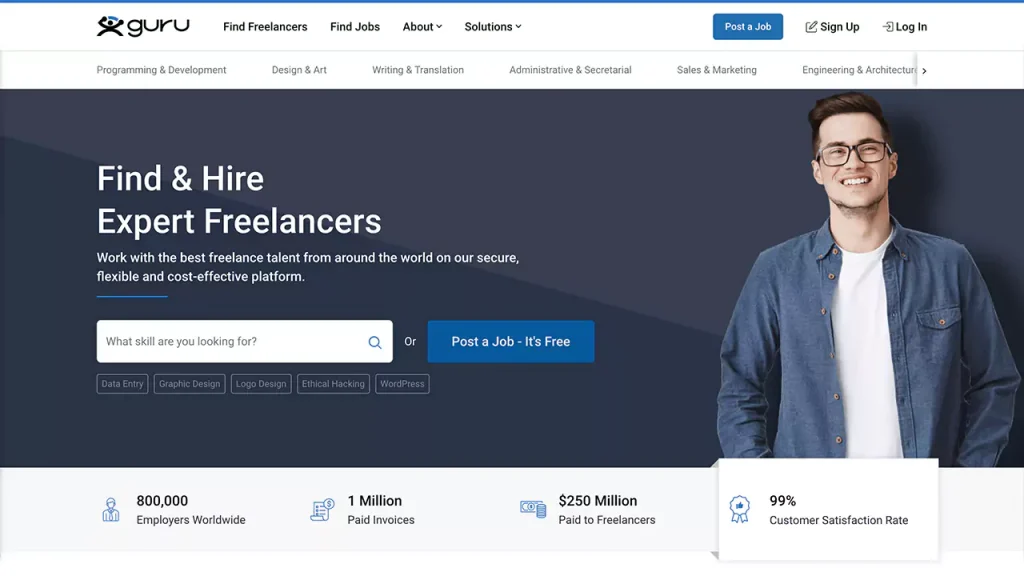Screen dimensions: 1024x576
Task: Open Find Freelancers page
Action: point(265,27)
